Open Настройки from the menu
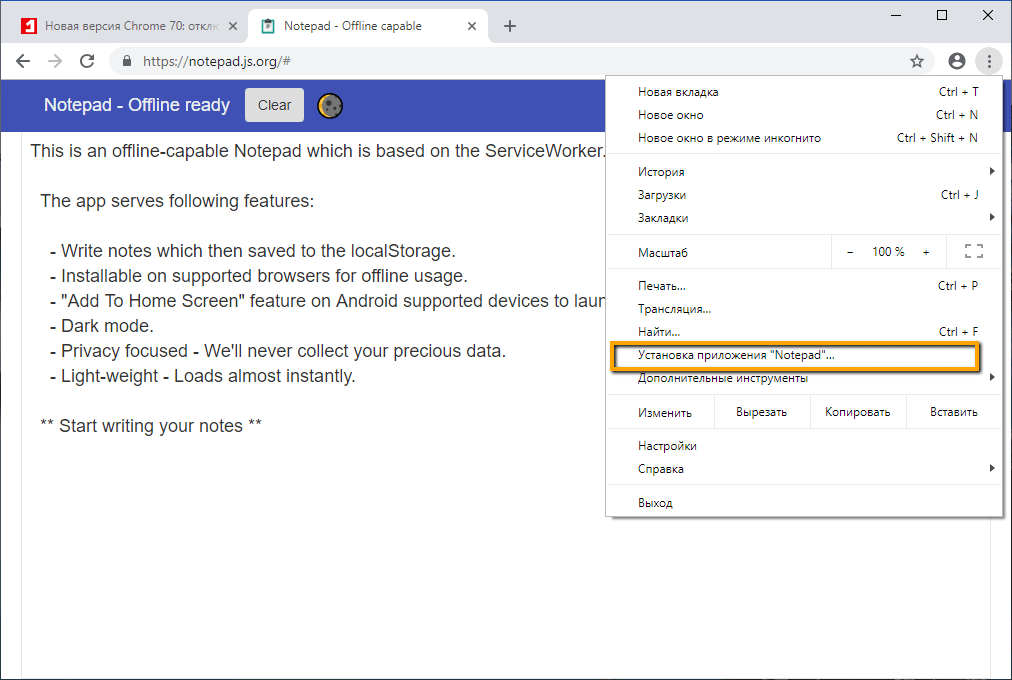Screen dimensions: 1012x680 coord(804,446)
